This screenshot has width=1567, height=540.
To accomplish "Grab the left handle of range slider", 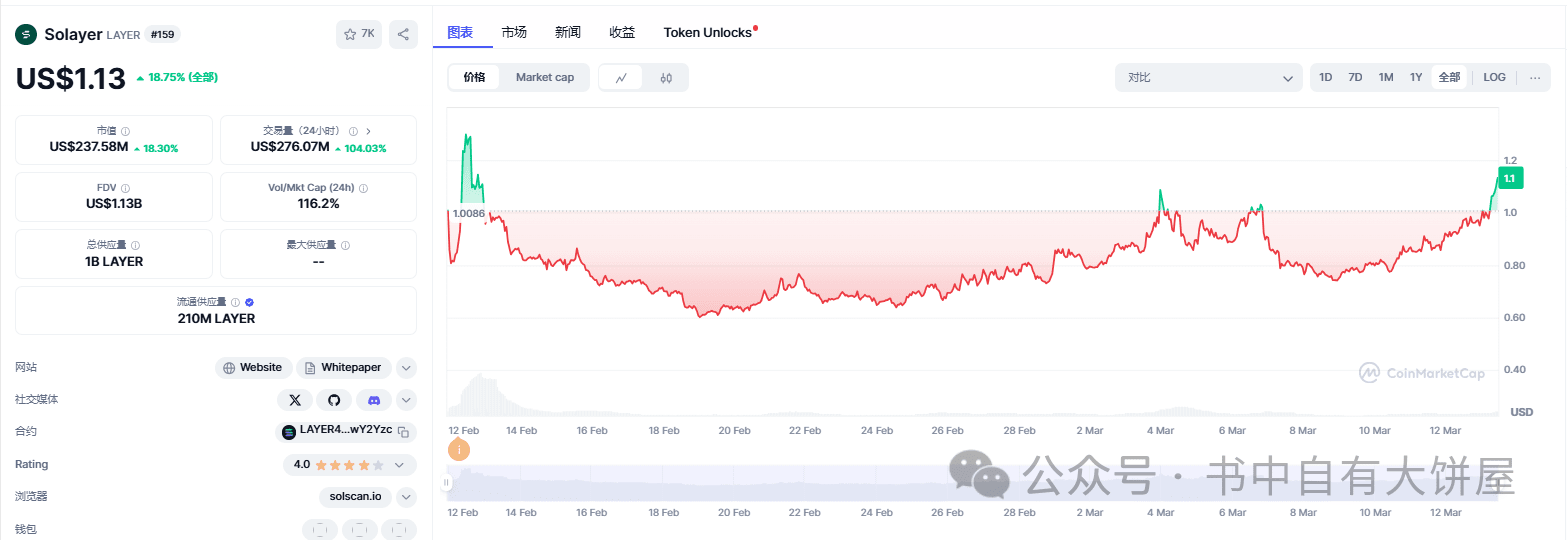I will tap(447, 483).
